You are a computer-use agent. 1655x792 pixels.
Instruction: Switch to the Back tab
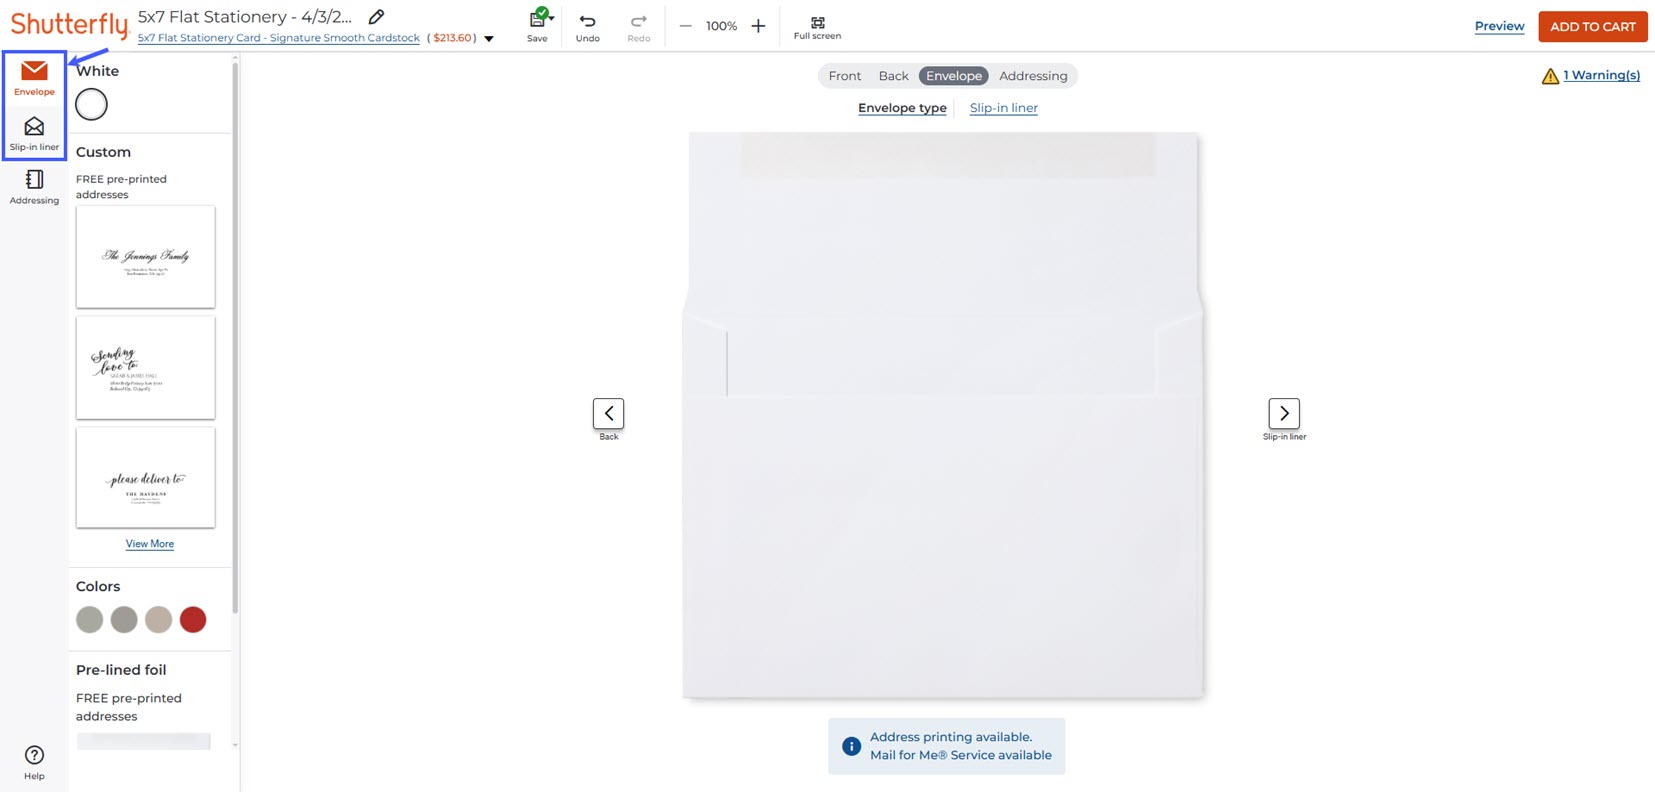point(893,76)
